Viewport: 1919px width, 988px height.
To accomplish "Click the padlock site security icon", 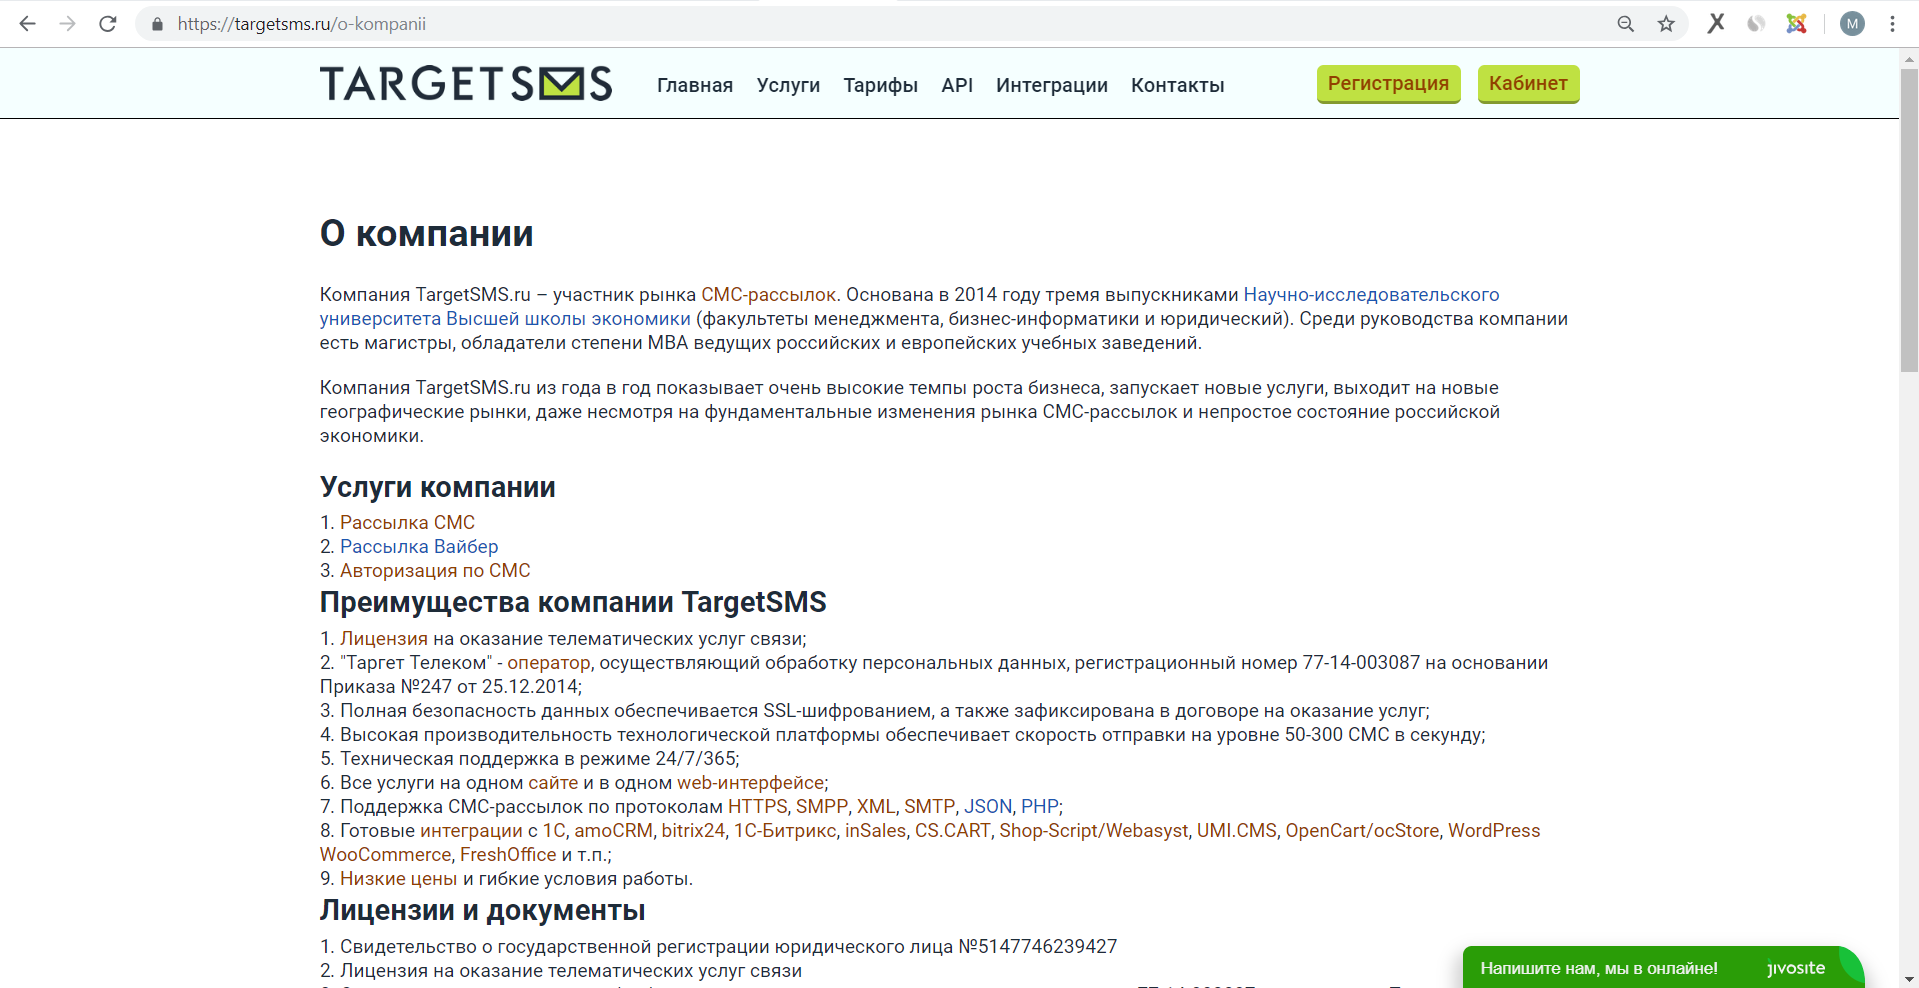I will click(157, 24).
